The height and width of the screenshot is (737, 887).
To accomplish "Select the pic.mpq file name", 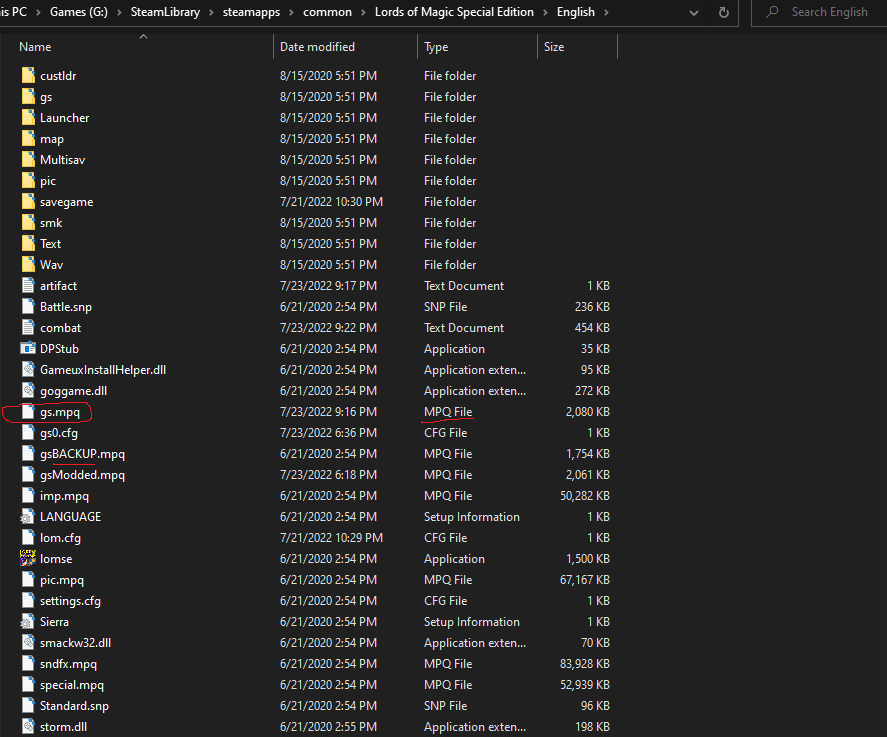I will point(62,580).
